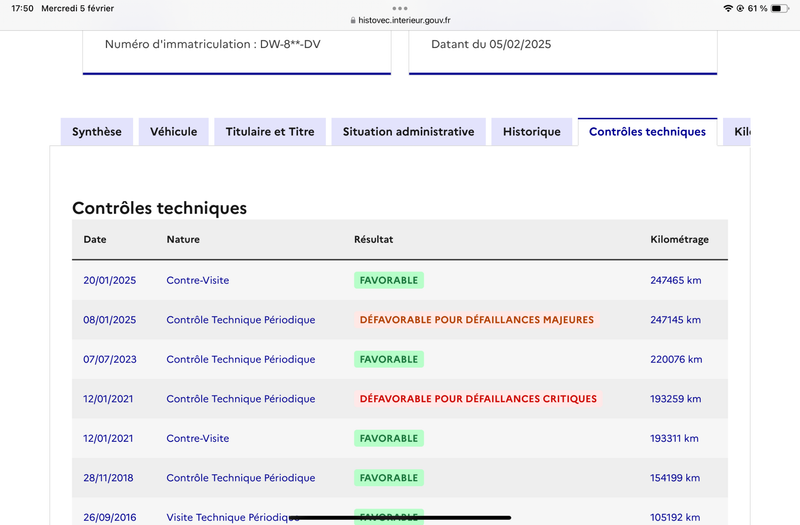
Task: Select the Situation administrative tab
Action: coord(409,132)
